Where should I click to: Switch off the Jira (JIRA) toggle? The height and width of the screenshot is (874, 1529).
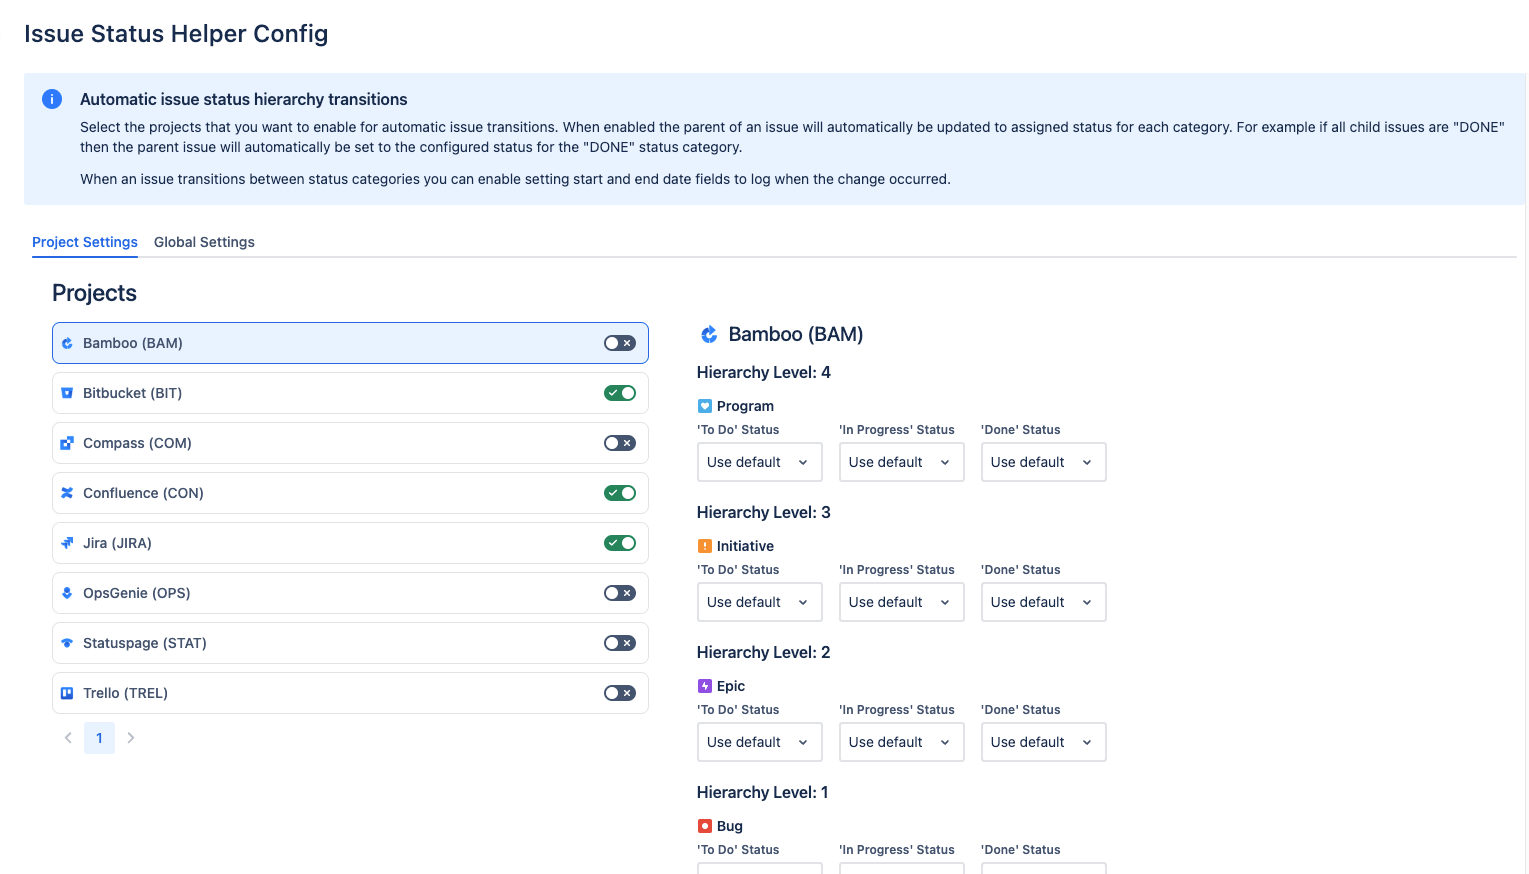coord(620,543)
